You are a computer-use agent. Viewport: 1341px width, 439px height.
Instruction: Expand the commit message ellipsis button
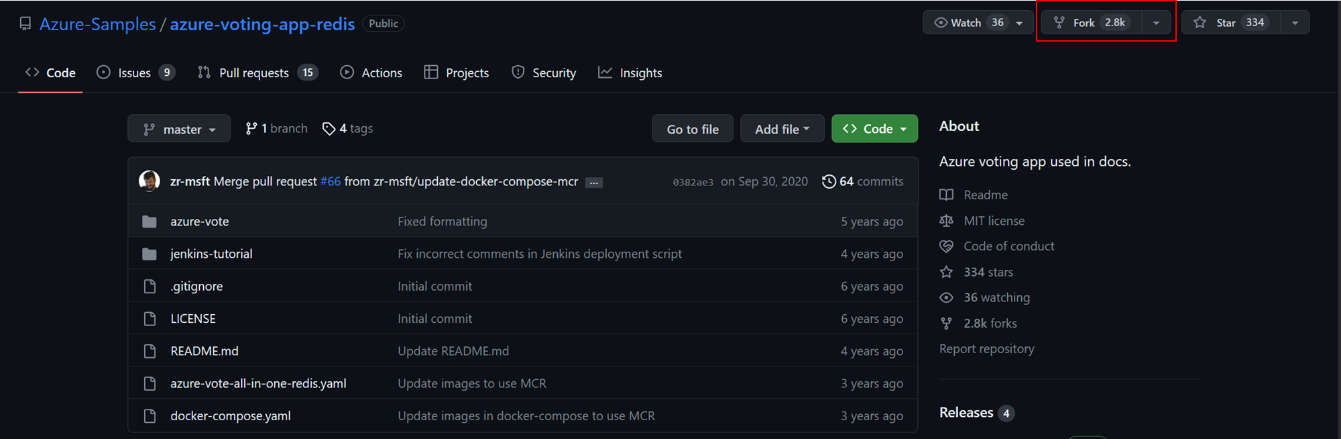(x=594, y=183)
